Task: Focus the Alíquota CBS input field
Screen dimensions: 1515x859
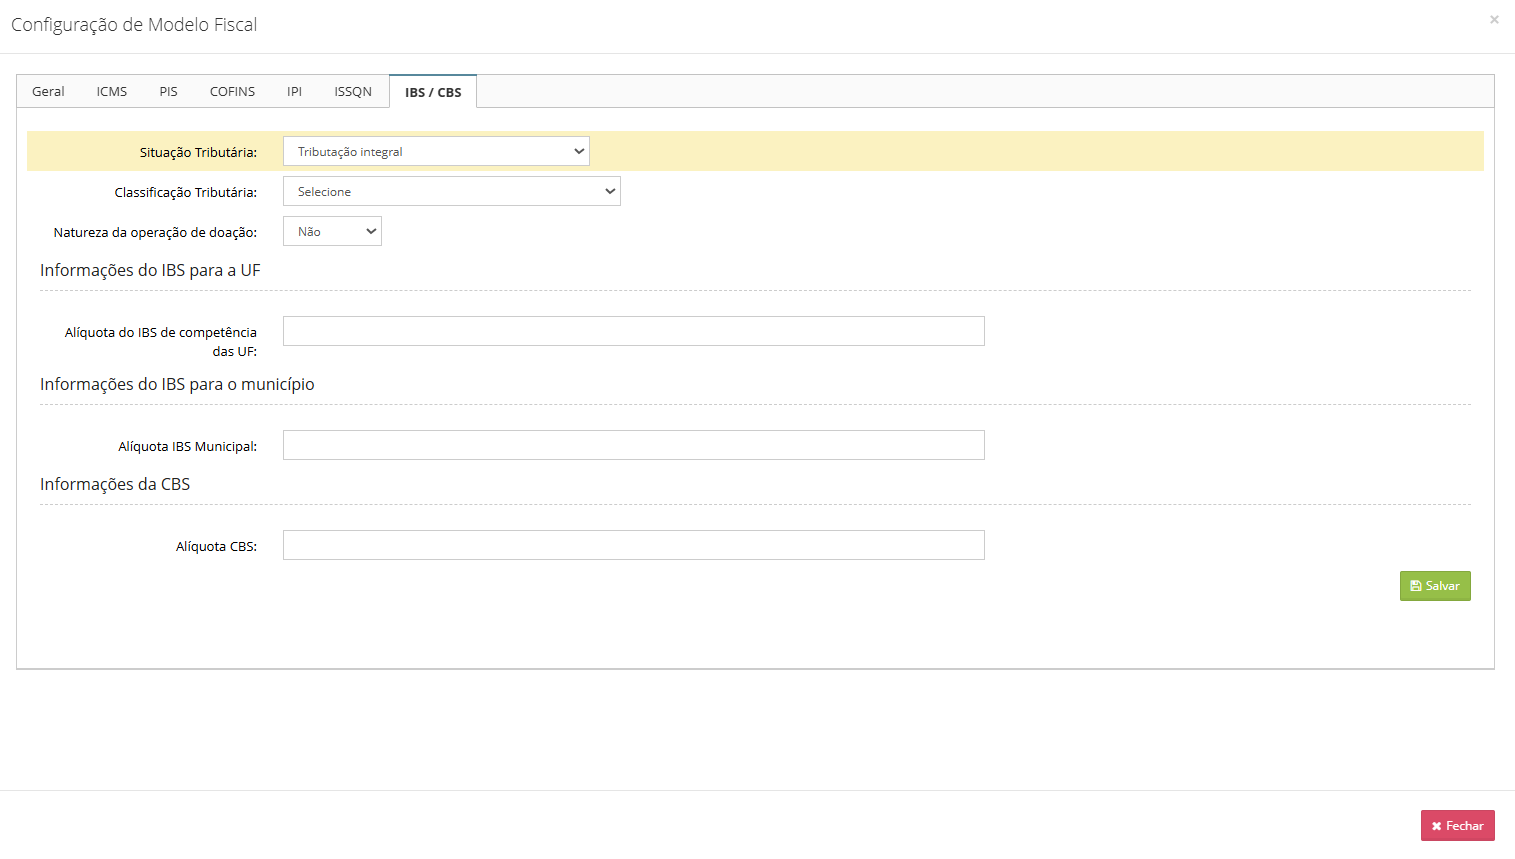Action: (x=633, y=545)
